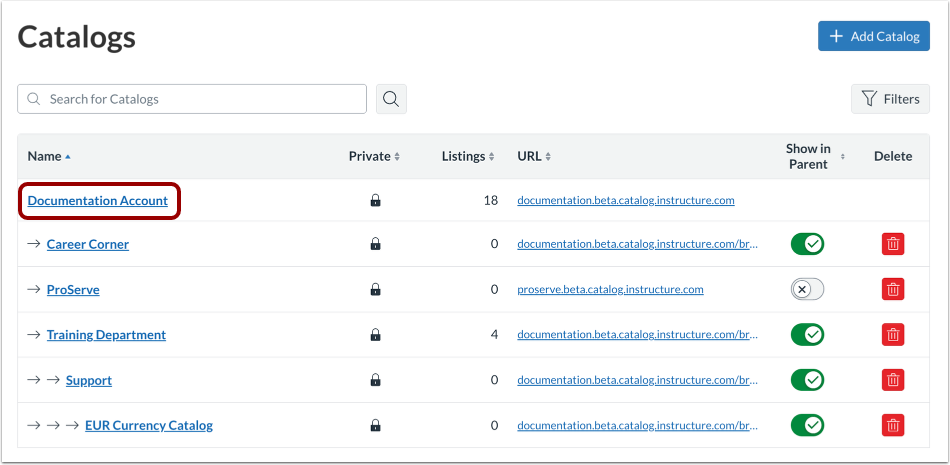This screenshot has height=465, width=950.
Task: Focus the Search for Catalogs field
Action: [200, 99]
